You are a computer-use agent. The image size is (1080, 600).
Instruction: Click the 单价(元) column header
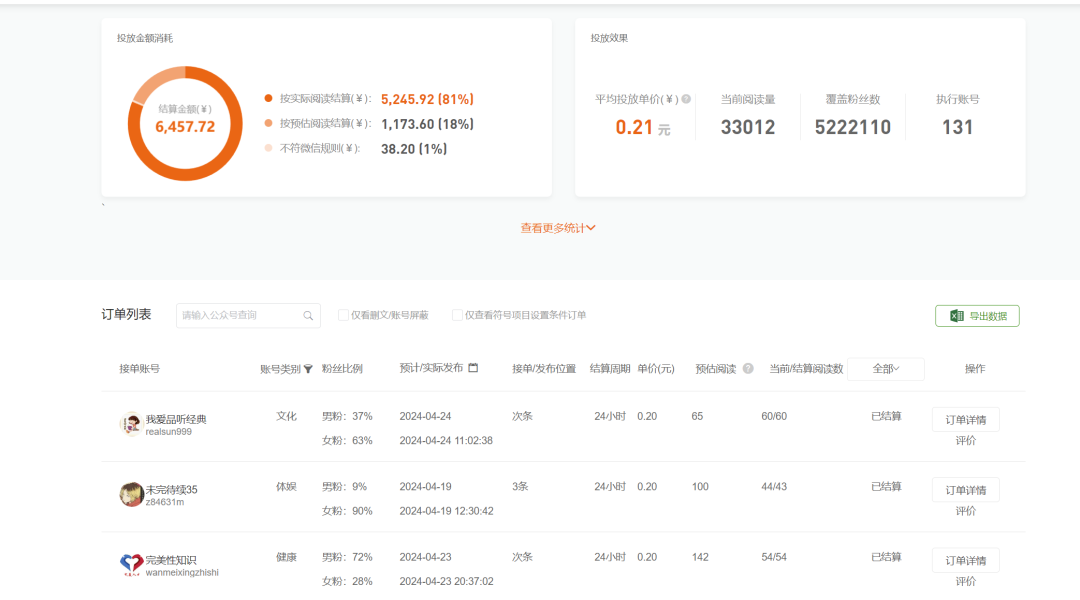(656, 369)
